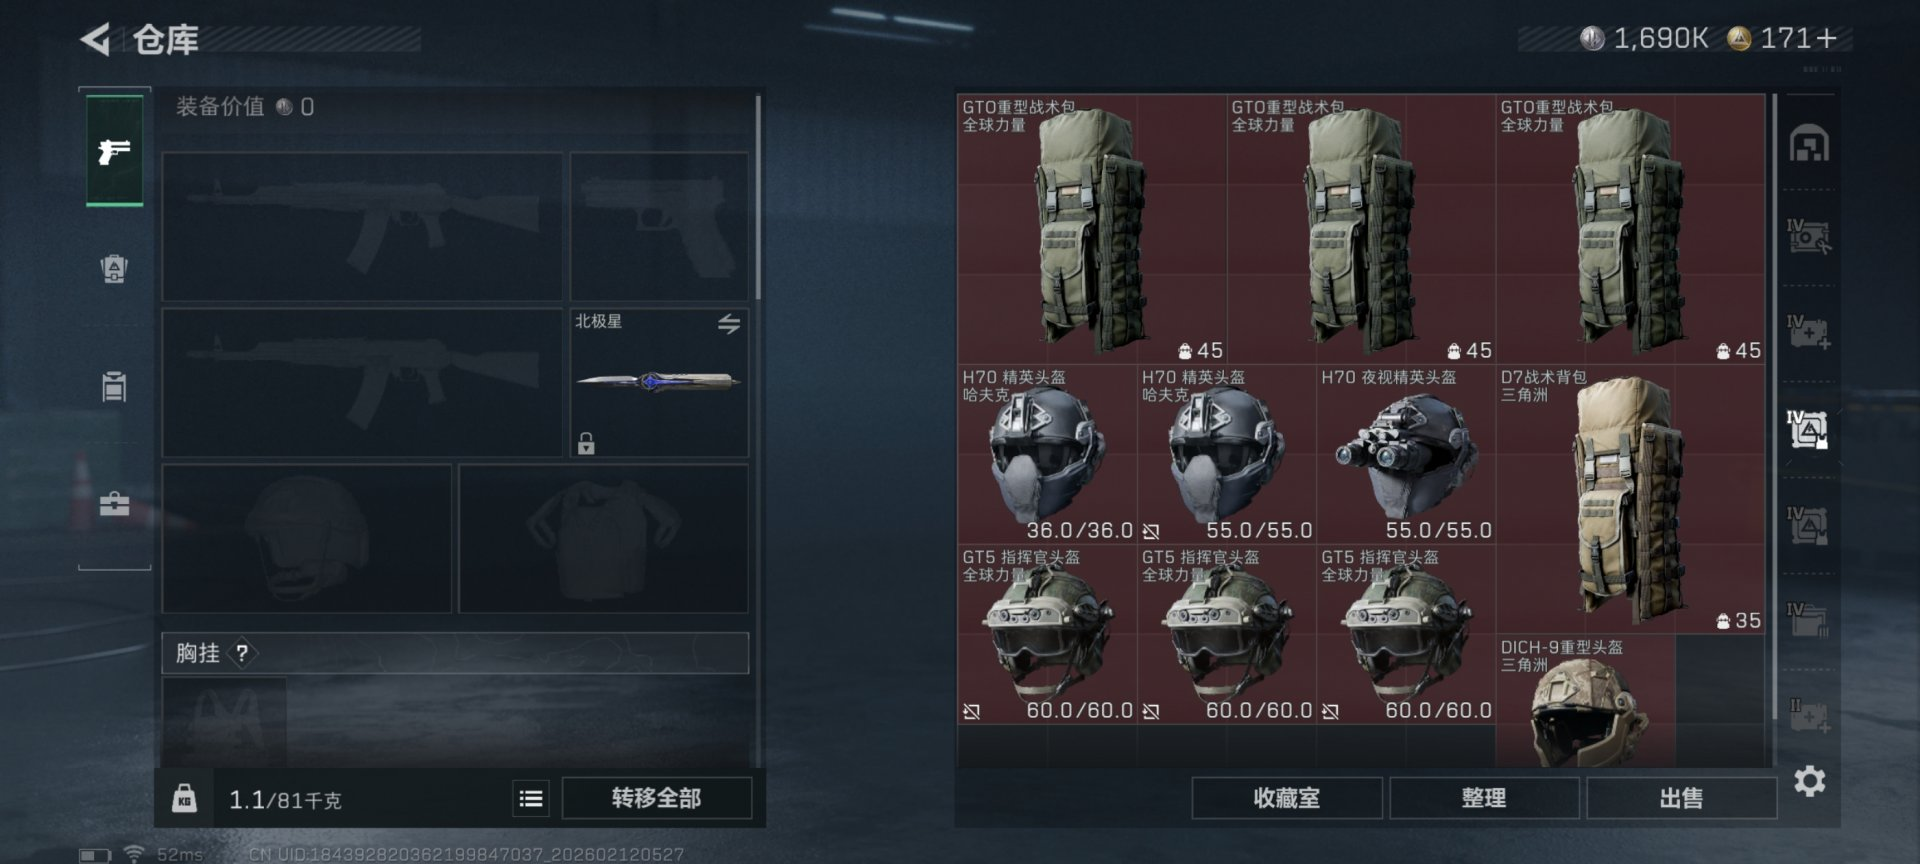1920x864 pixels.
Task: Select the top storage home icon
Action: pyautogui.click(x=1809, y=143)
